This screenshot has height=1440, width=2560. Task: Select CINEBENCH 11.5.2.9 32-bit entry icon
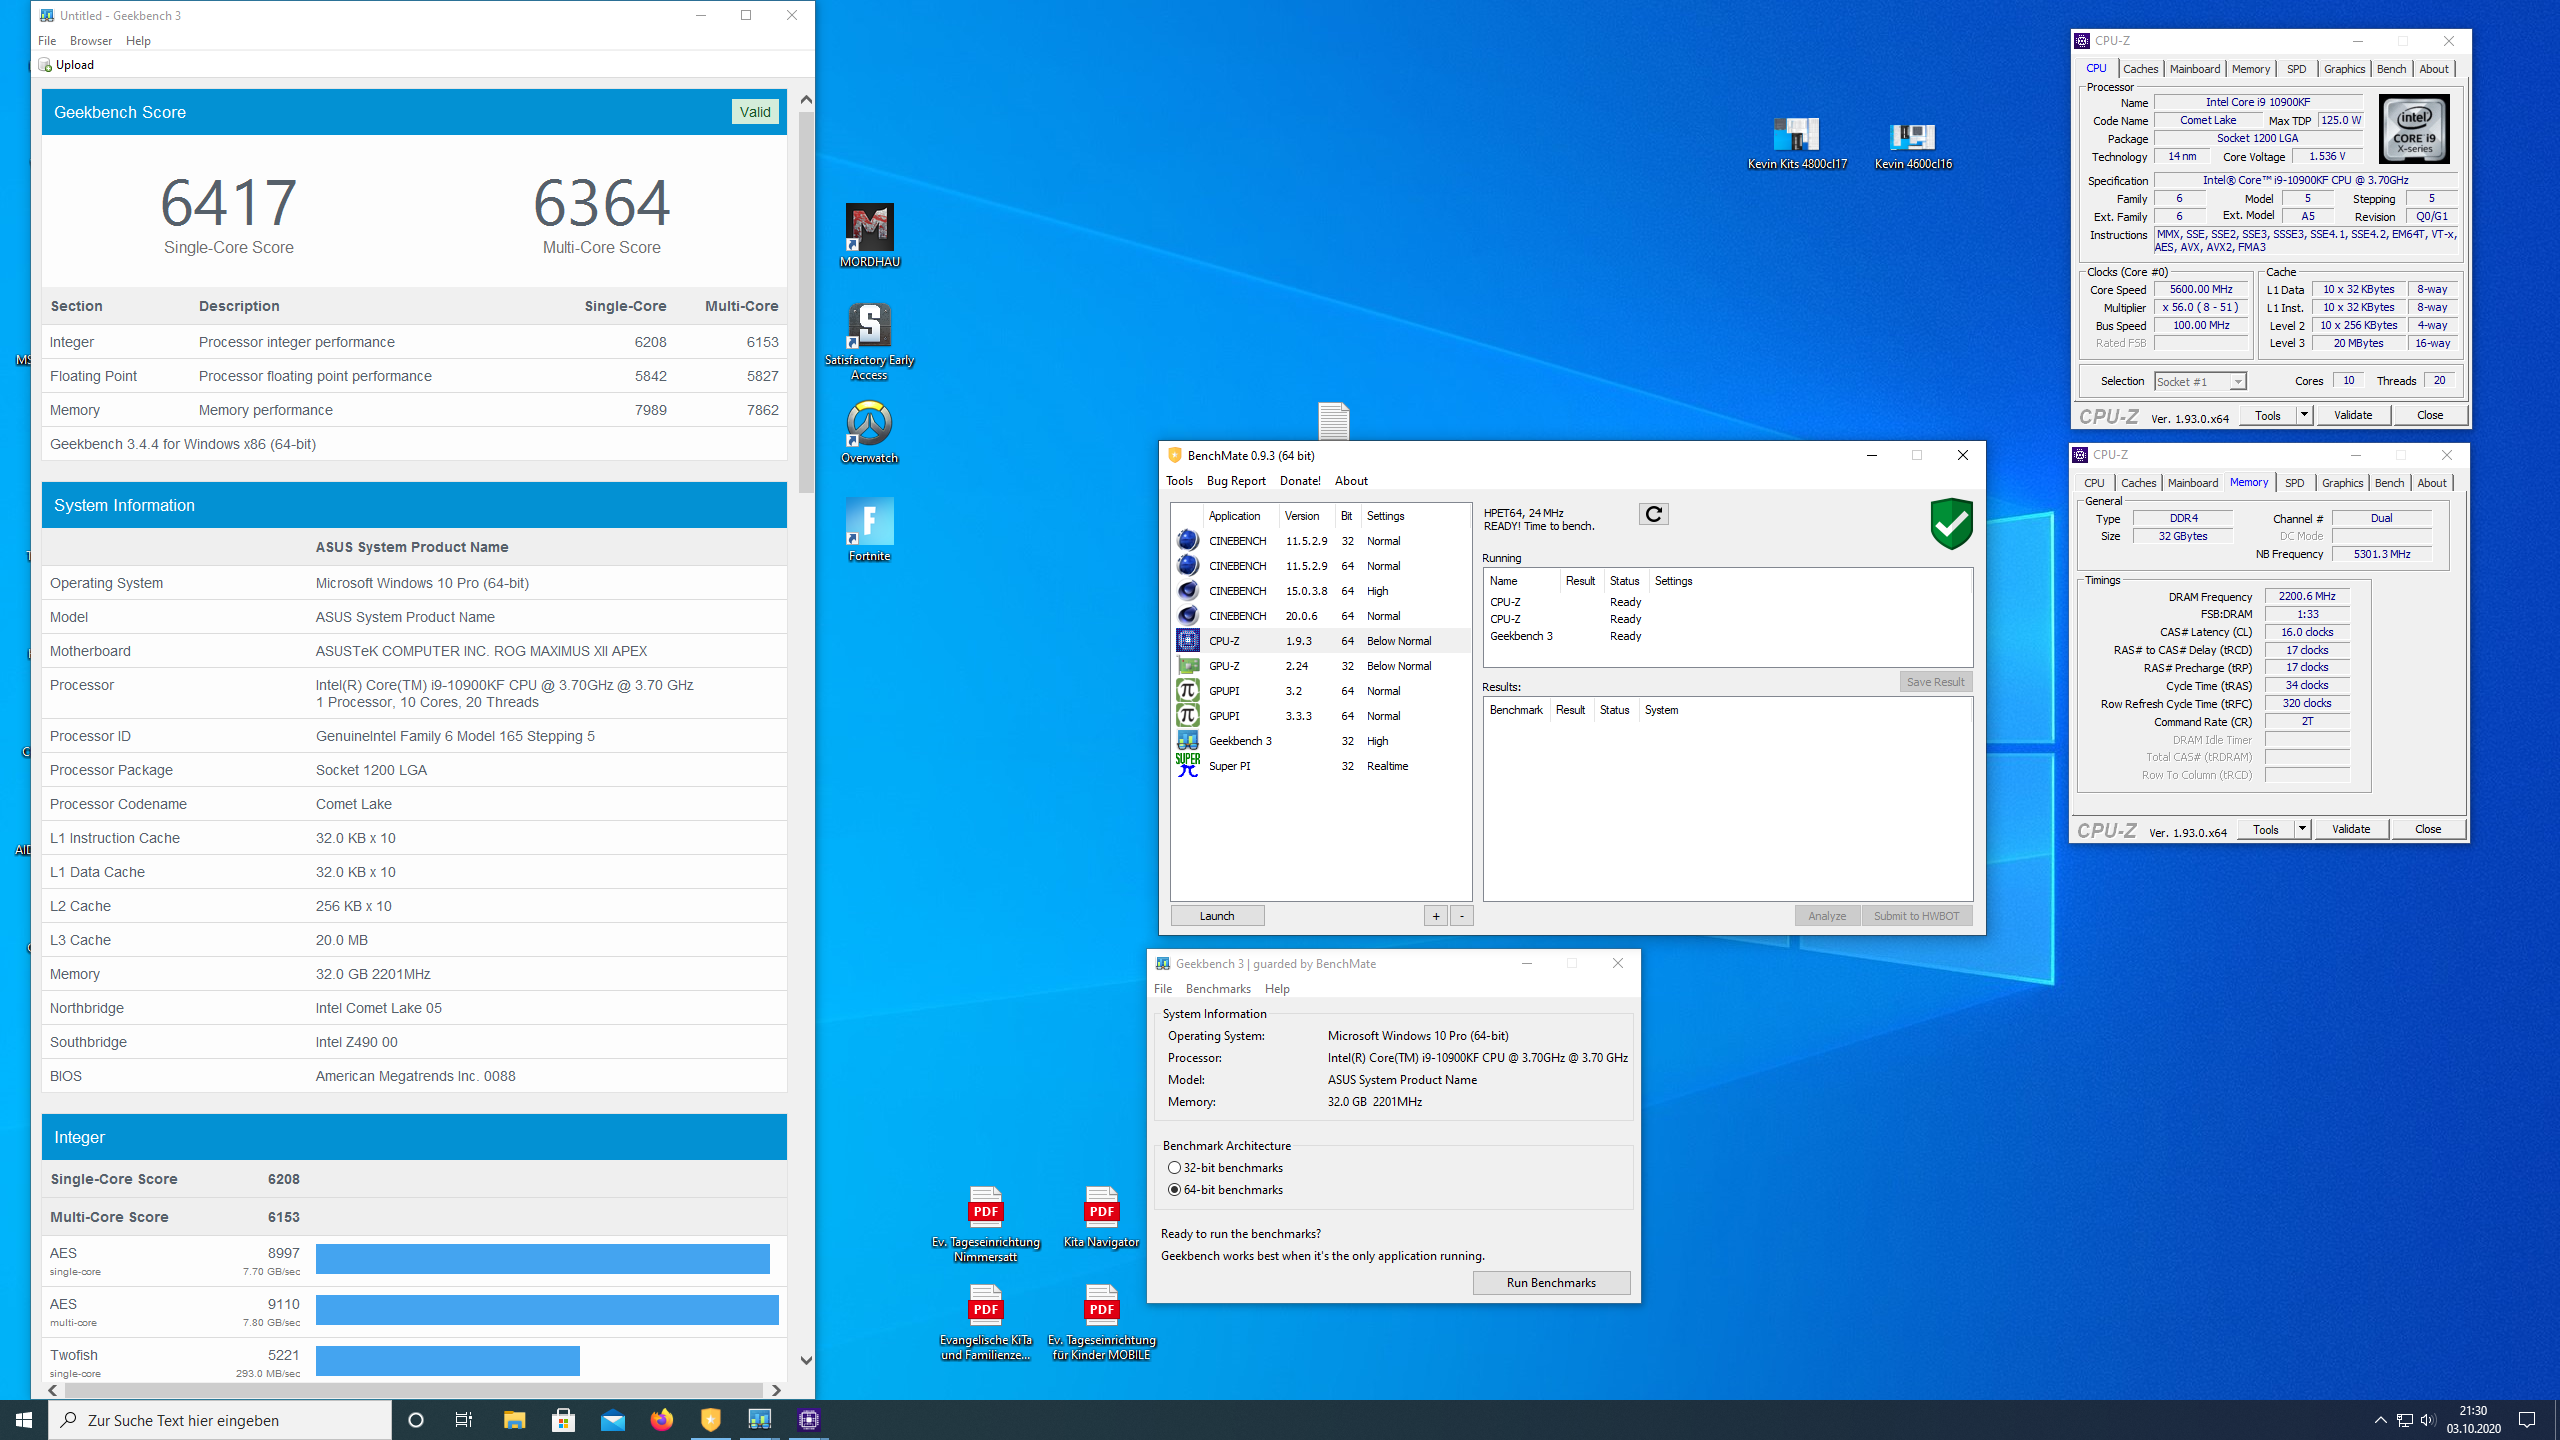point(1187,541)
